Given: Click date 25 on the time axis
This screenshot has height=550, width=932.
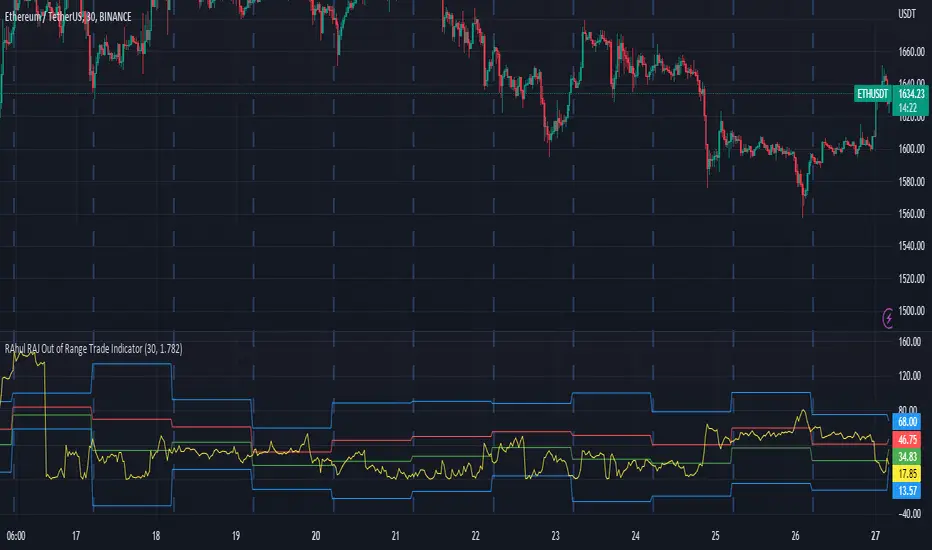Looking at the screenshot, I should (x=716, y=536).
